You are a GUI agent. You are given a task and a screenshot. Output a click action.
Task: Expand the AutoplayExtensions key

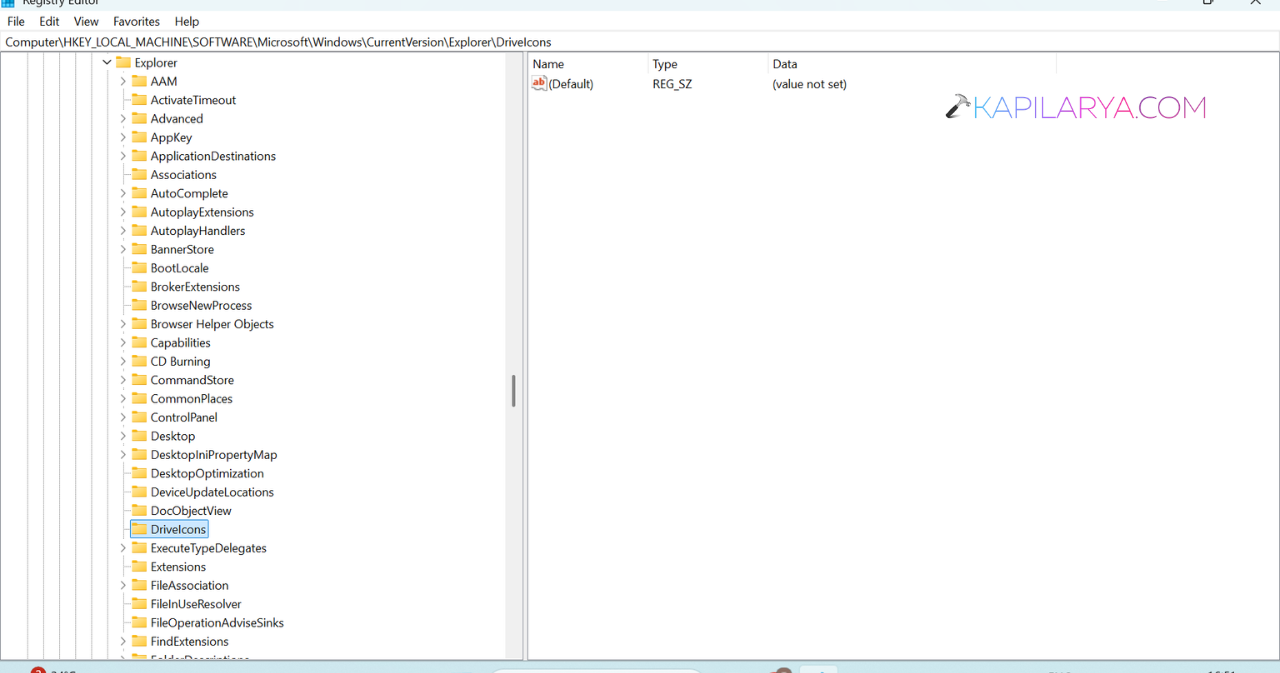[123, 212]
